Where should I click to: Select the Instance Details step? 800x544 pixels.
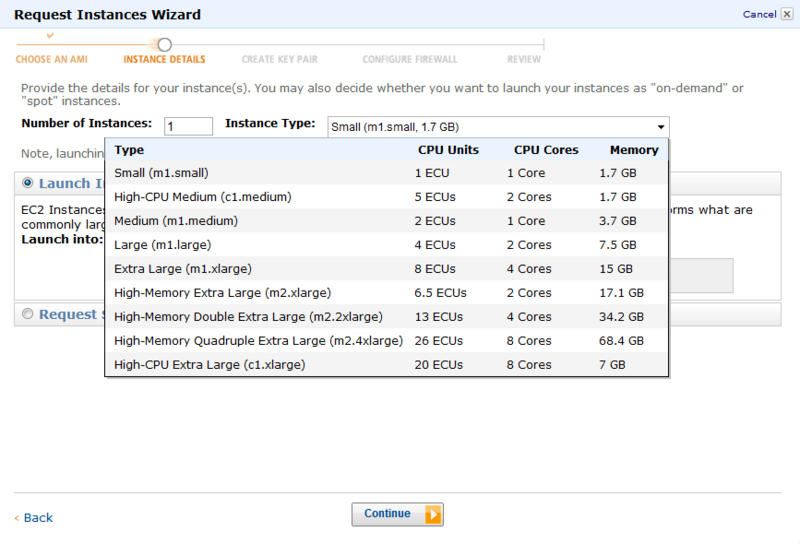(164, 59)
